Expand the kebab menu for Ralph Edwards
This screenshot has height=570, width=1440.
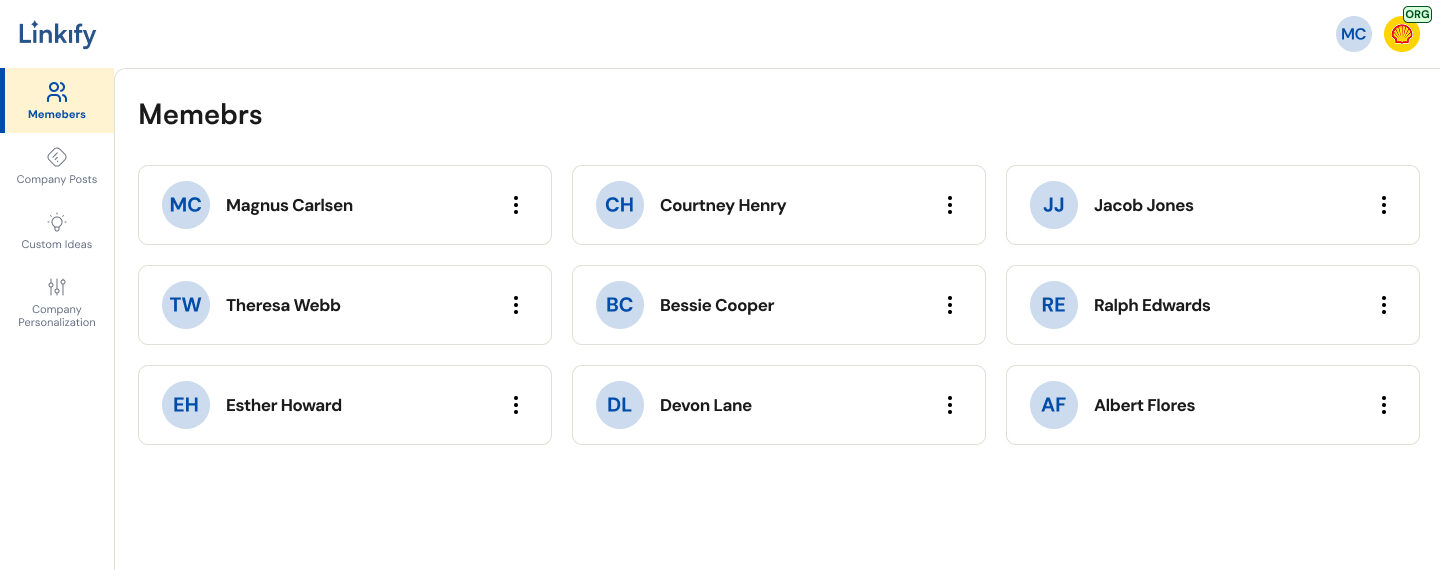click(1384, 305)
